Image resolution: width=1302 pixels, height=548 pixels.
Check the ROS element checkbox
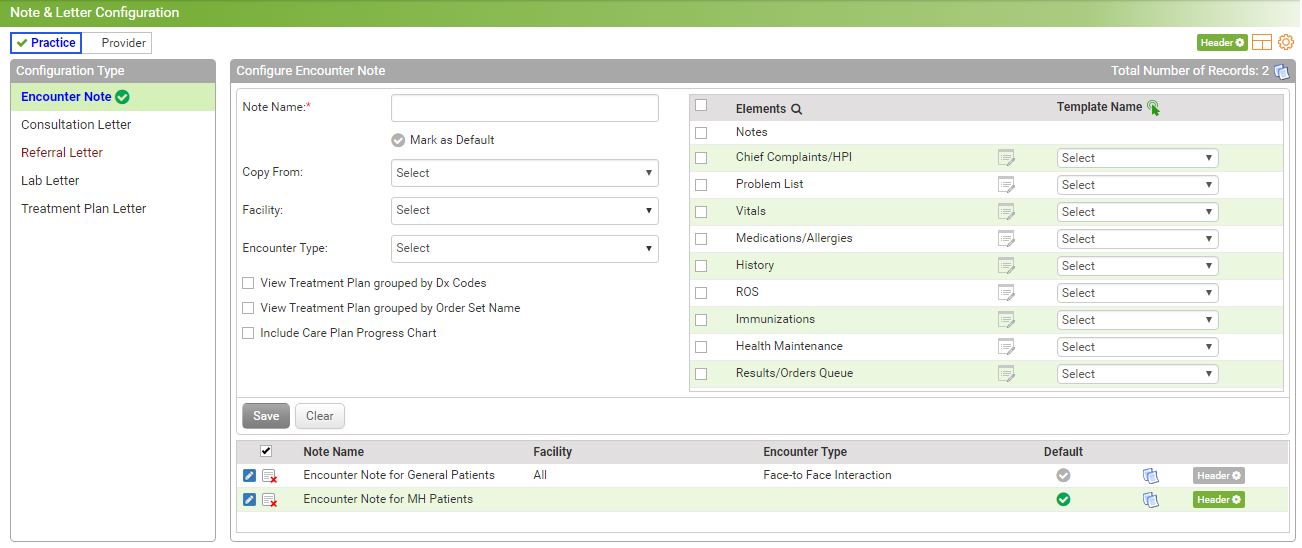[x=701, y=293]
